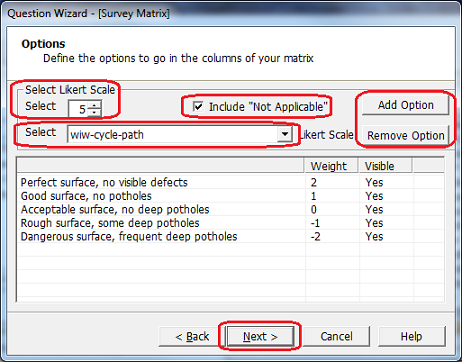Image resolution: width=462 pixels, height=362 pixels.
Task: Increase Likert scale count with up arrow
Action: [95, 105]
